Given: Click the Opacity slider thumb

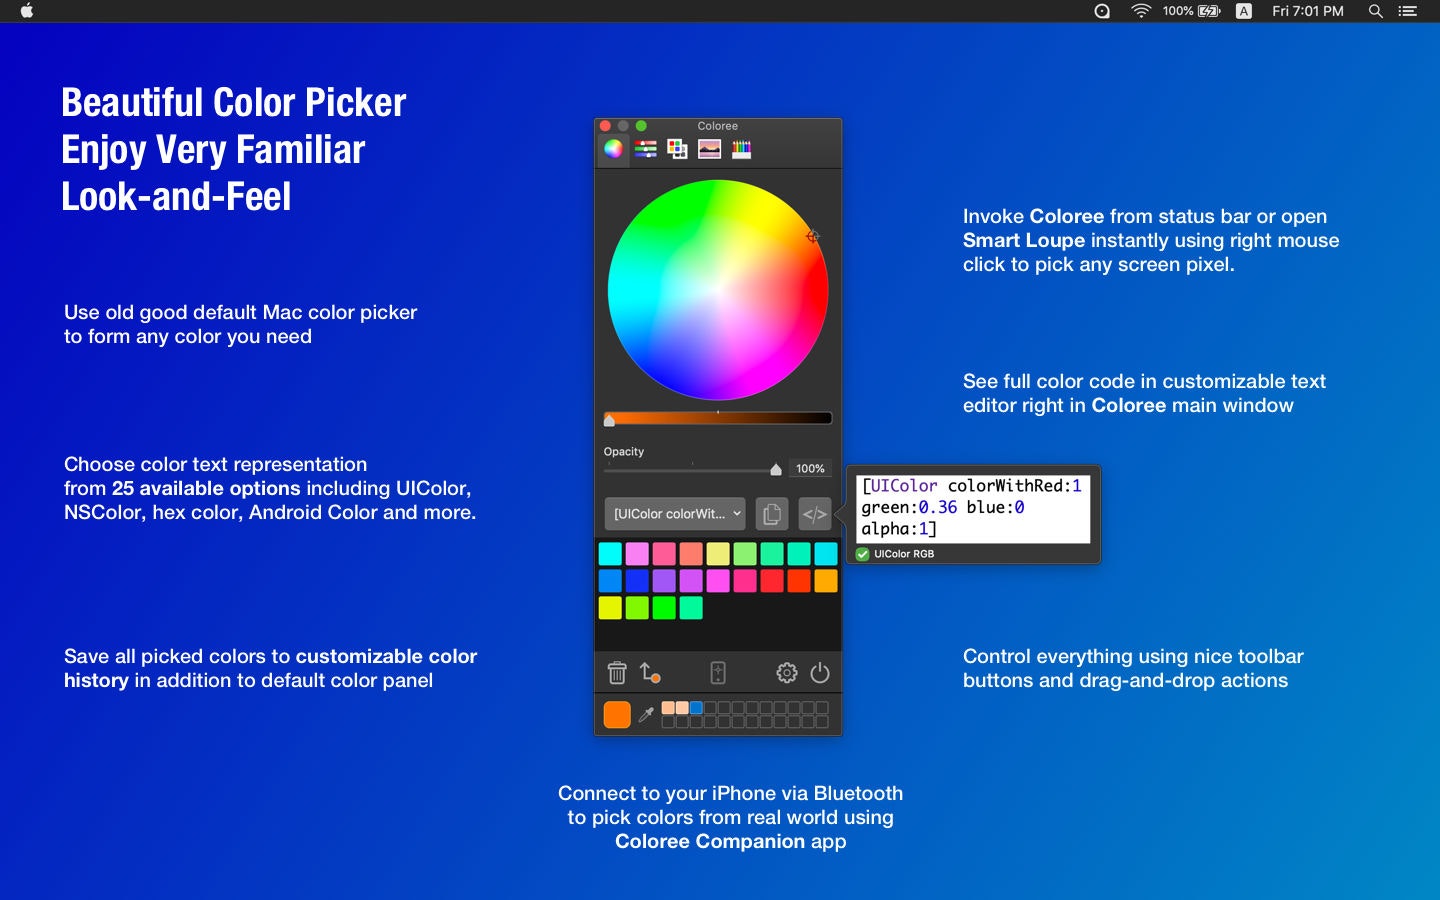Looking at the screenshot, I should pyautogui.click(x=776, y=469).
